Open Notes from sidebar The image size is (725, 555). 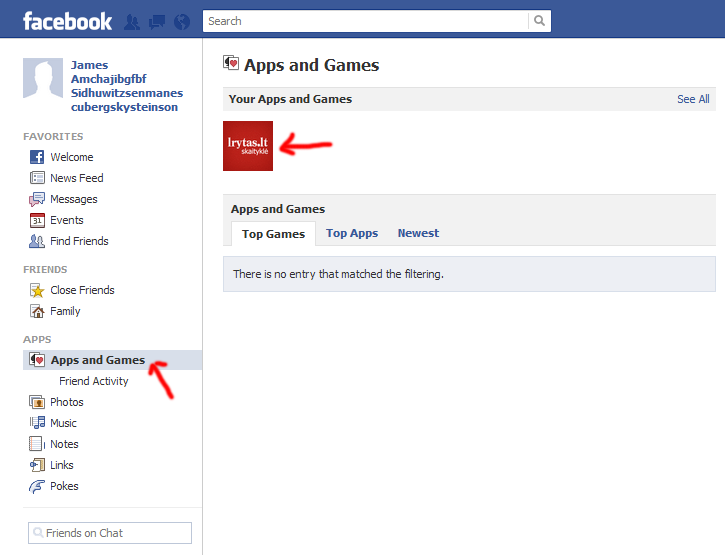(64, 444)
